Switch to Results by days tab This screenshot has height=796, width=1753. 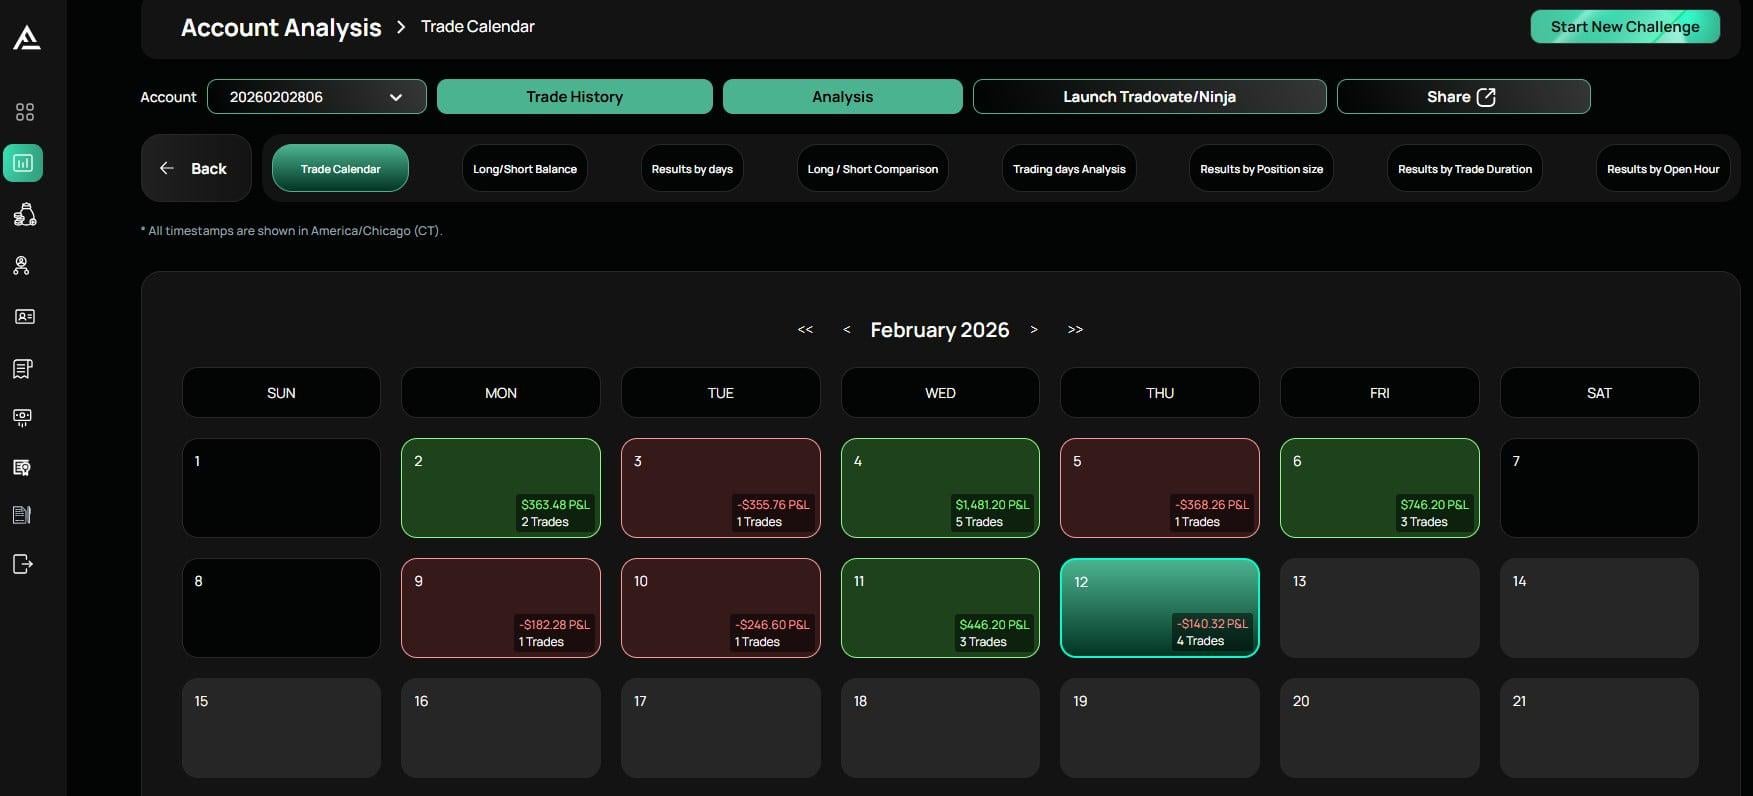tap(692, 169)
